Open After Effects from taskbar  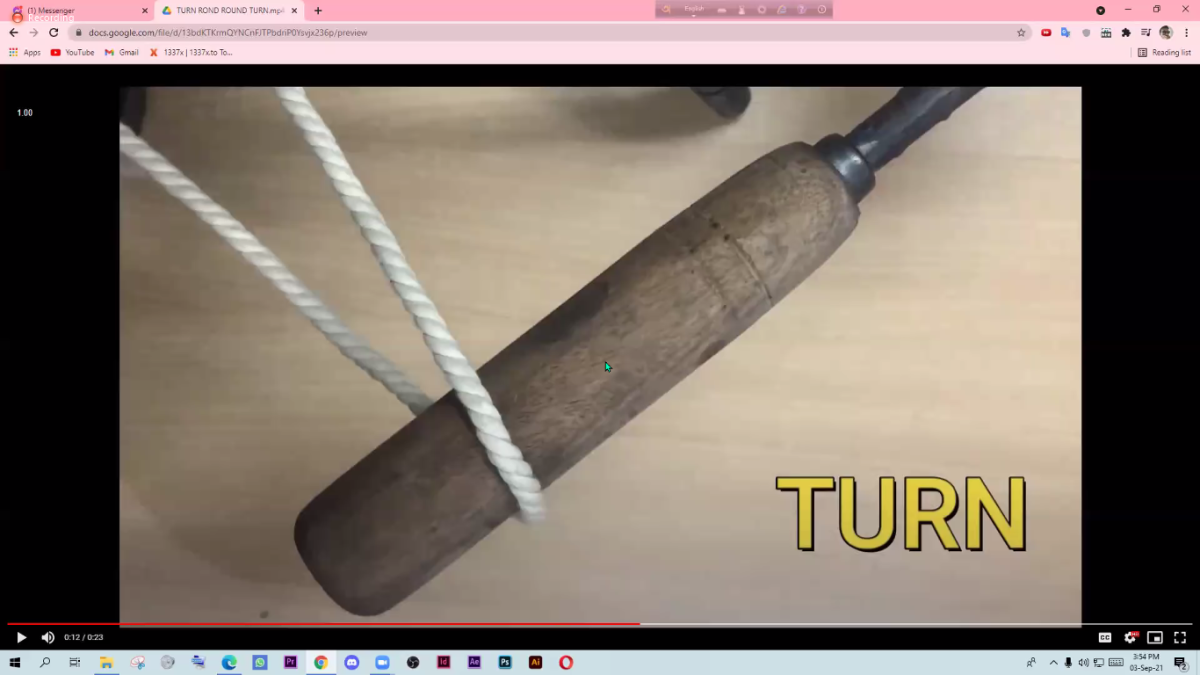[x=474, y=662]
